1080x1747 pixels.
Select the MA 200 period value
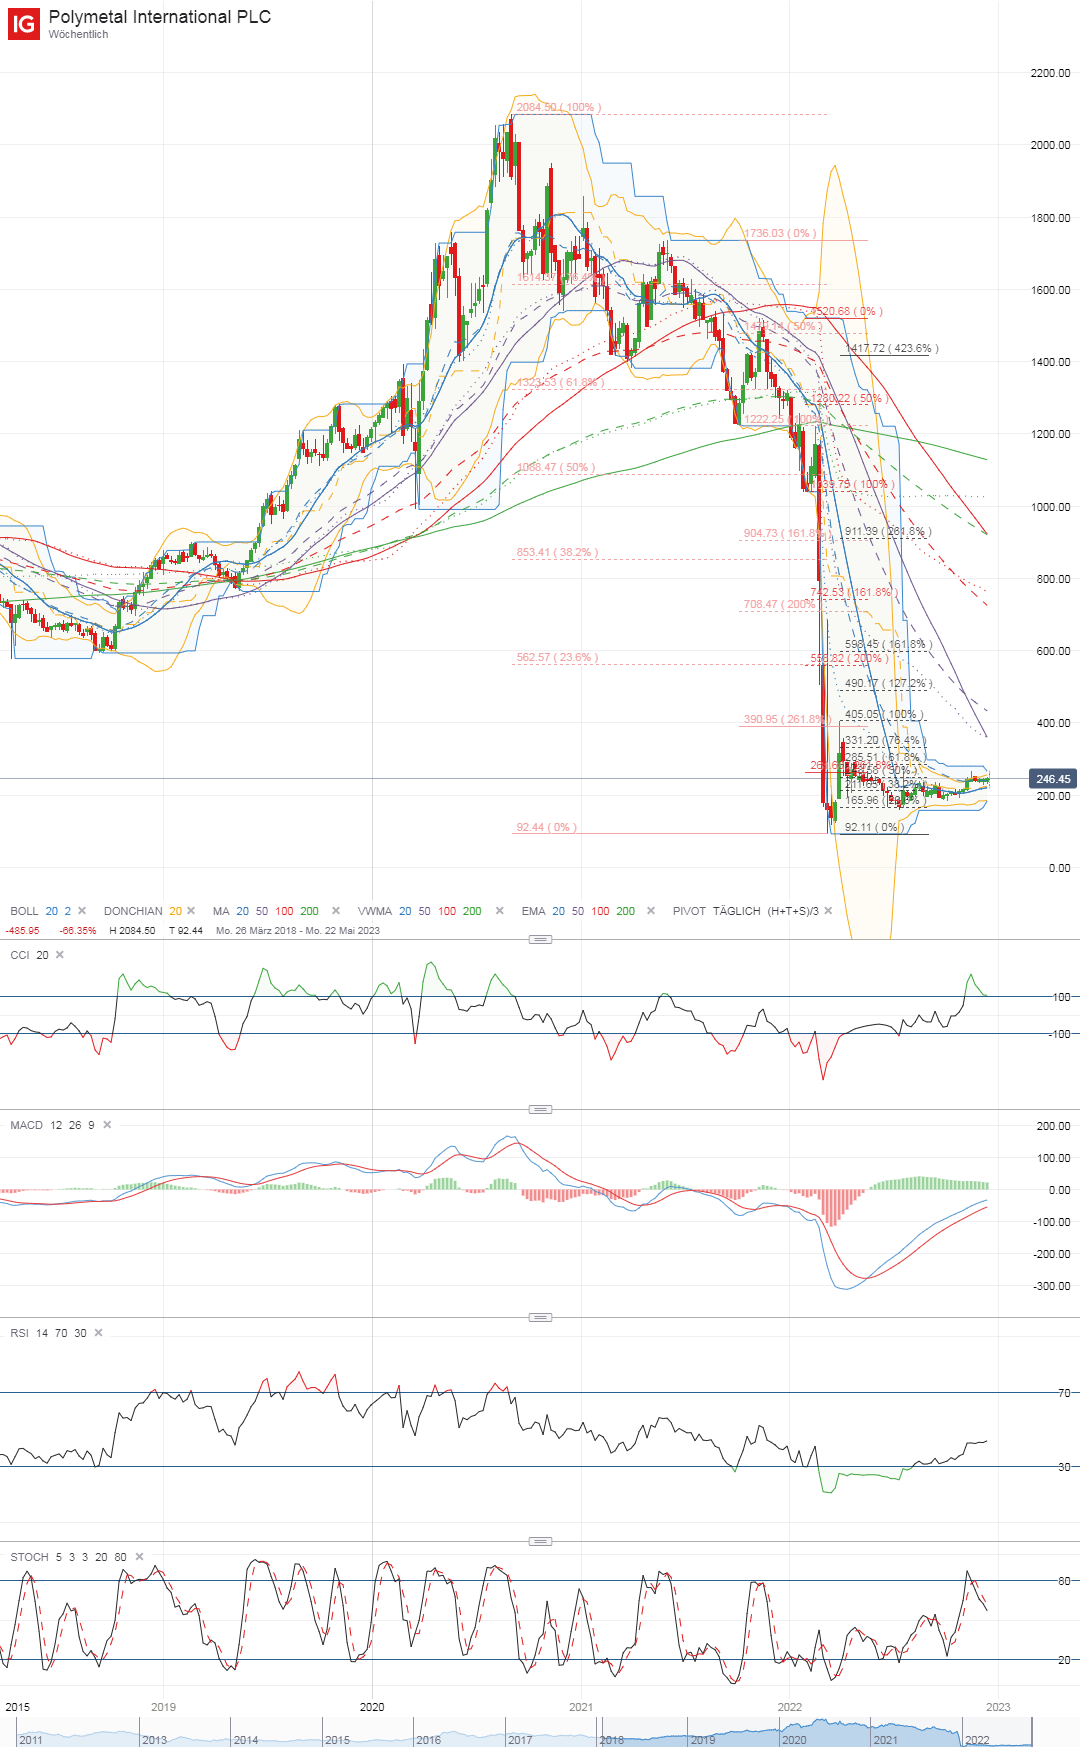click(x=310, y=911)
